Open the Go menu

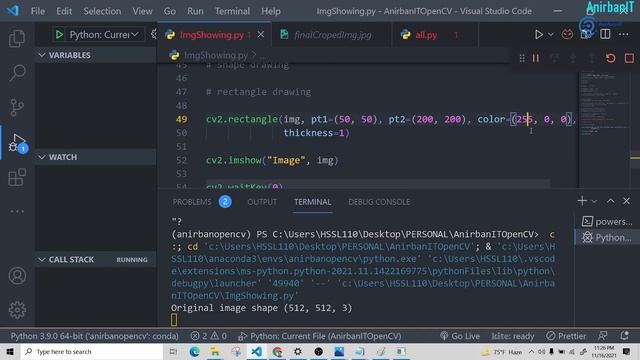tap(169, 11)
